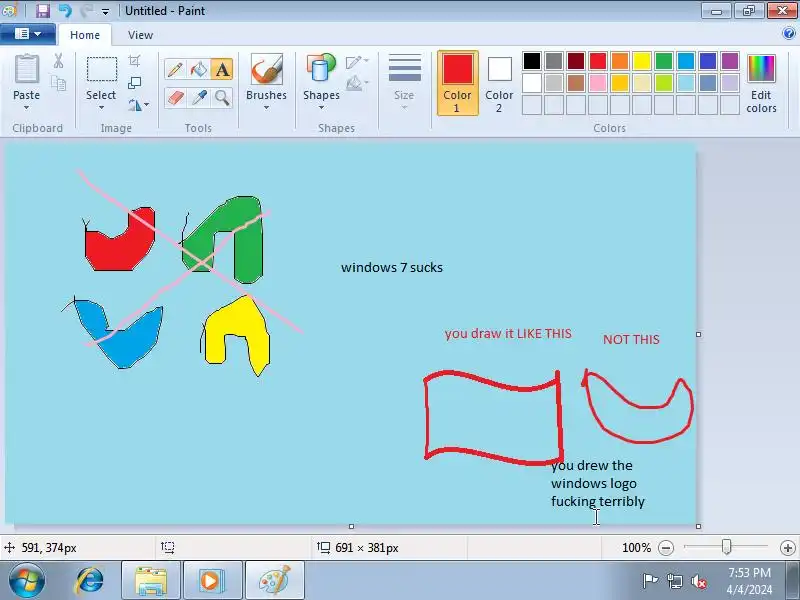The width and height of the screenshot is (800, 600).
Task: Open the shape Outline dropdown
Action: 357,62
